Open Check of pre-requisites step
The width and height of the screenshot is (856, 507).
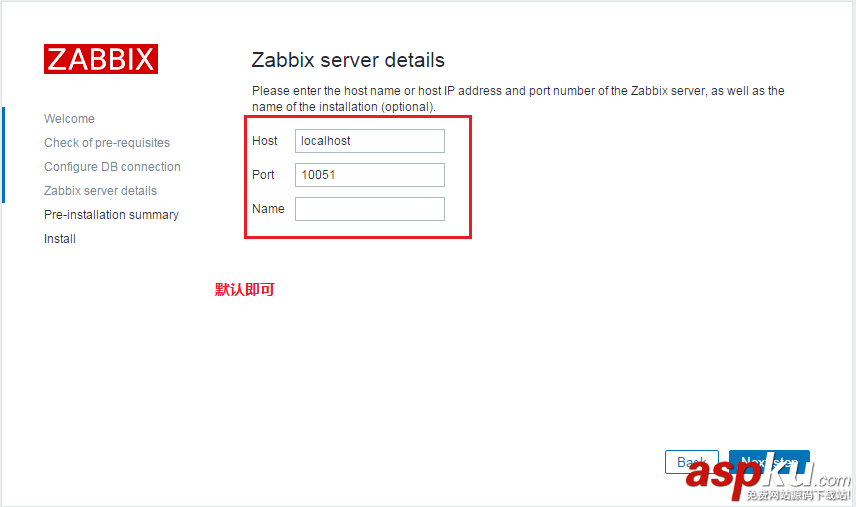[x=107, y=143]
